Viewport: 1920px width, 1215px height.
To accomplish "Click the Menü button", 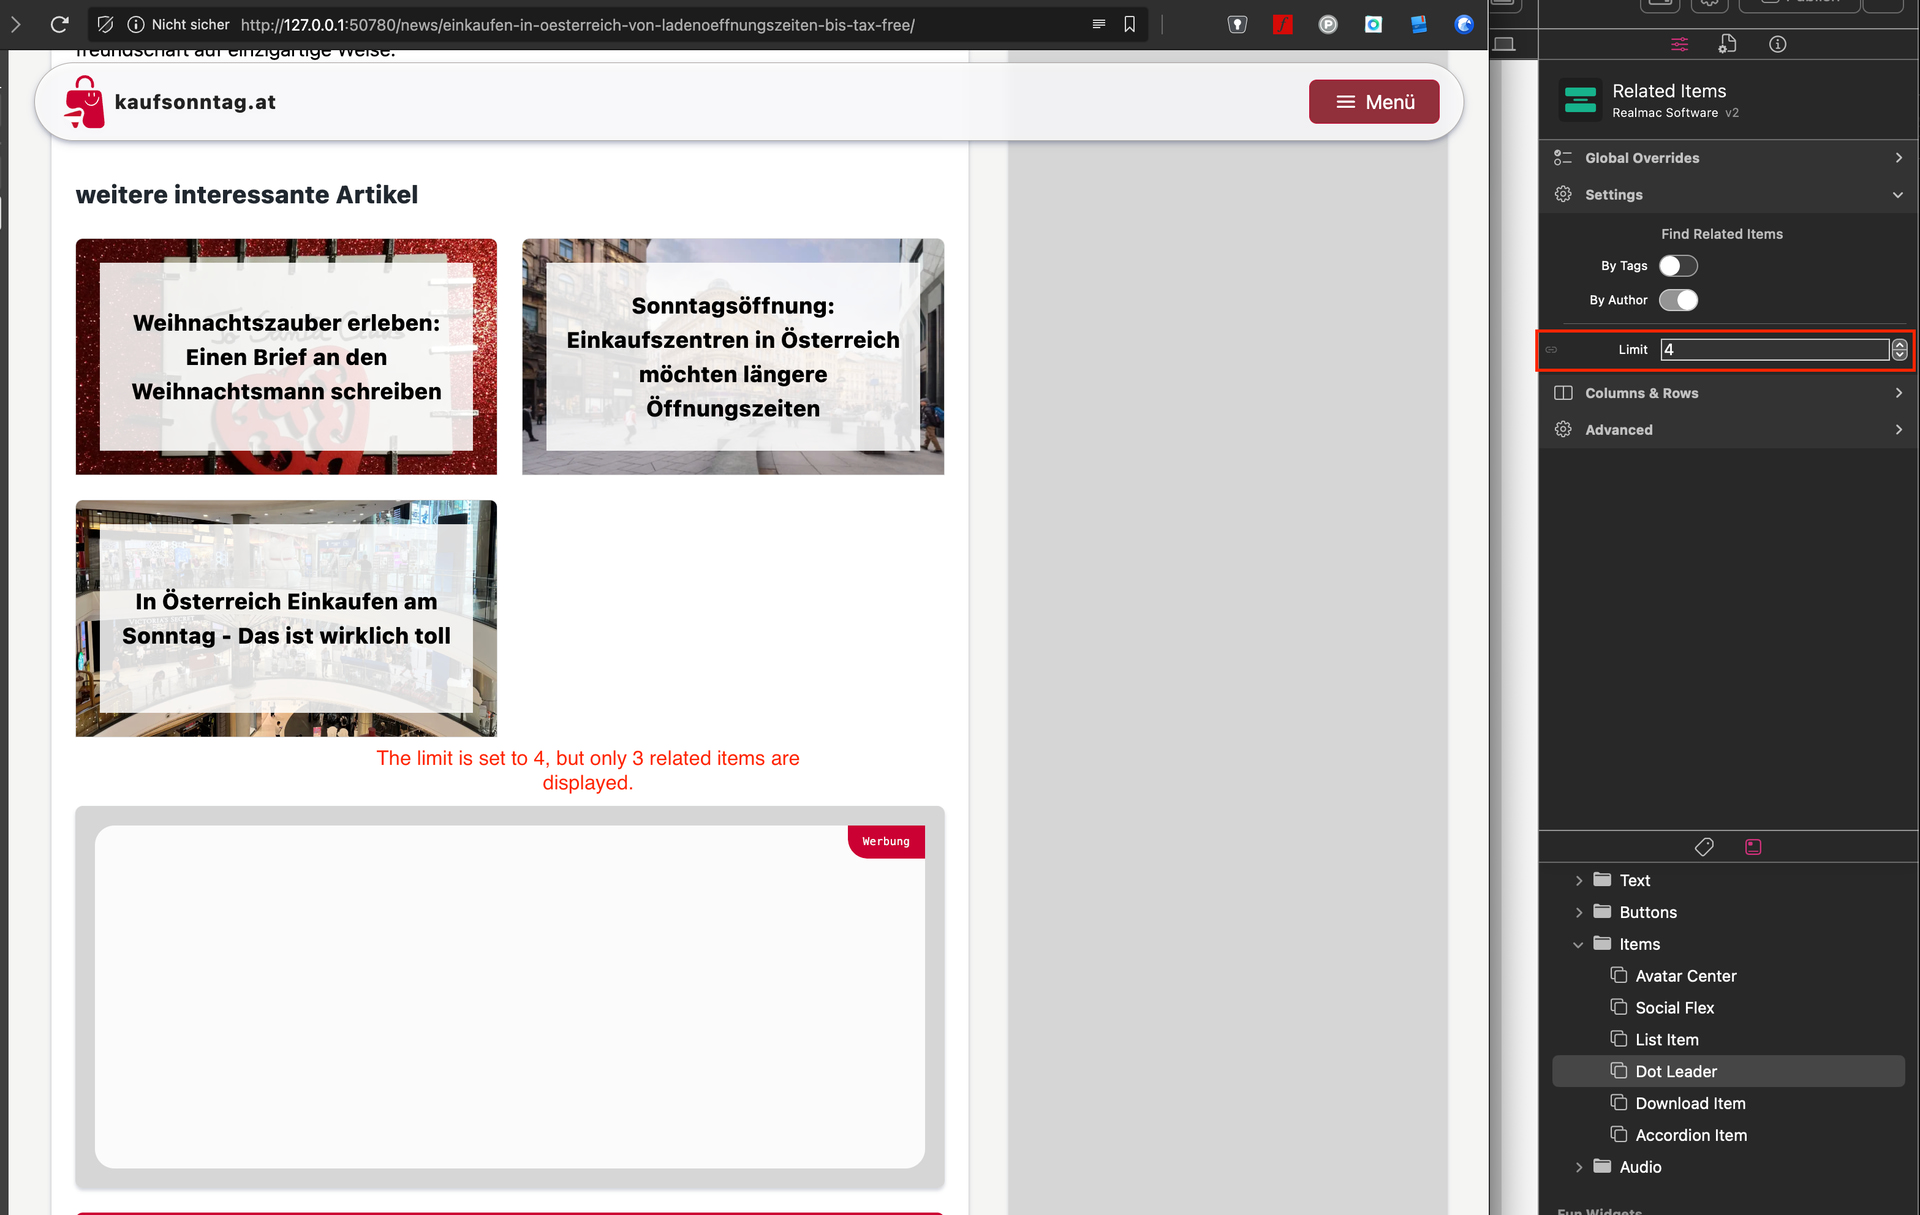I will (1373, 102).
